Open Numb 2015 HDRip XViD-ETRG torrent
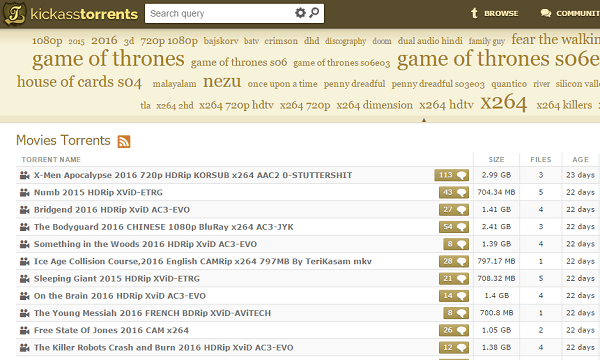Image resolution: width=600 pixels, height=360 pixels. (x=98, y=192)
